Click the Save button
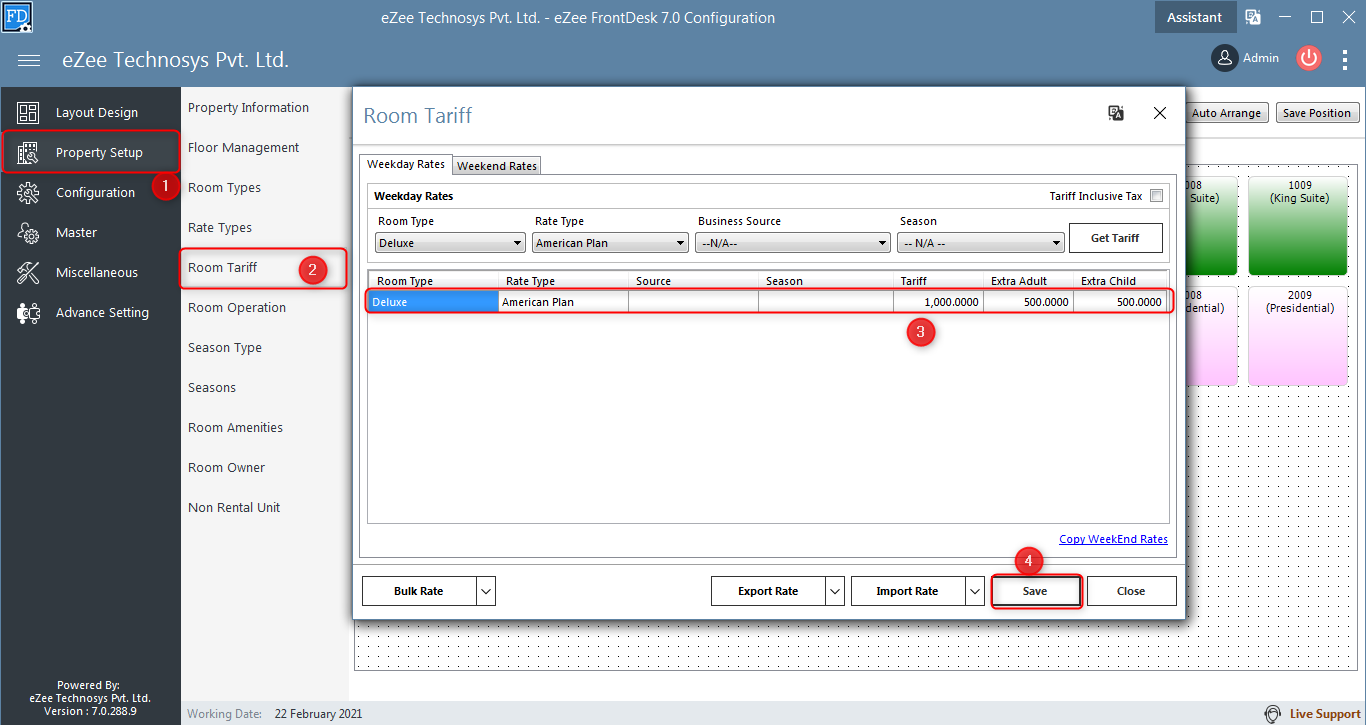The image size is (1366, 725). [1035, 591]
